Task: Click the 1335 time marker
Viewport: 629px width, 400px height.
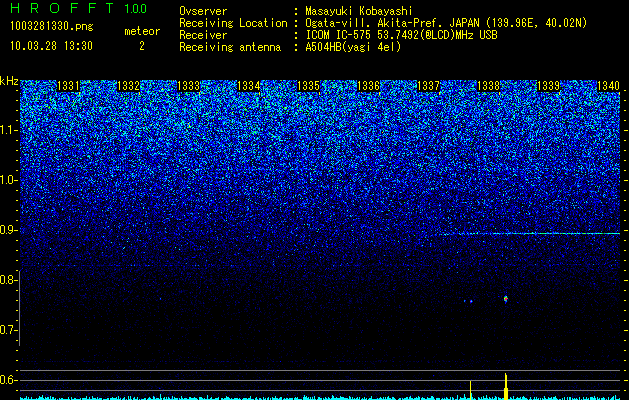Action: (308, 86)
